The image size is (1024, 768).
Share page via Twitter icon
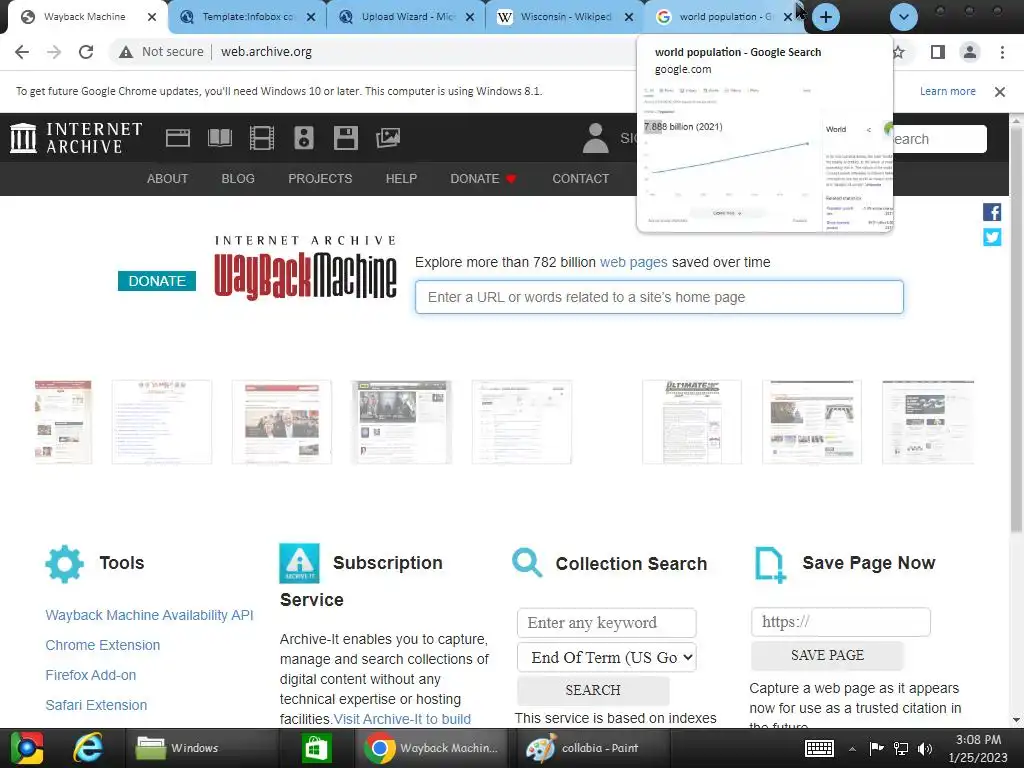click(x=991, y=237)
